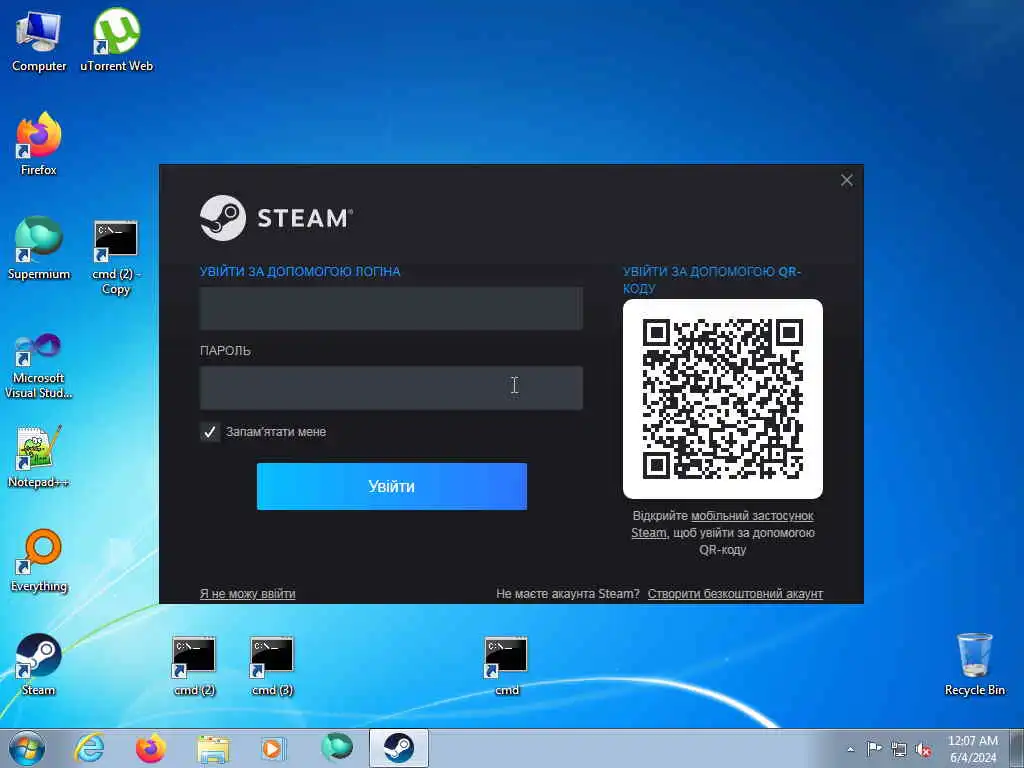The image size is (1024, 768).
Task: Select the Steam desktop shortcut
Action: (39, 664)
